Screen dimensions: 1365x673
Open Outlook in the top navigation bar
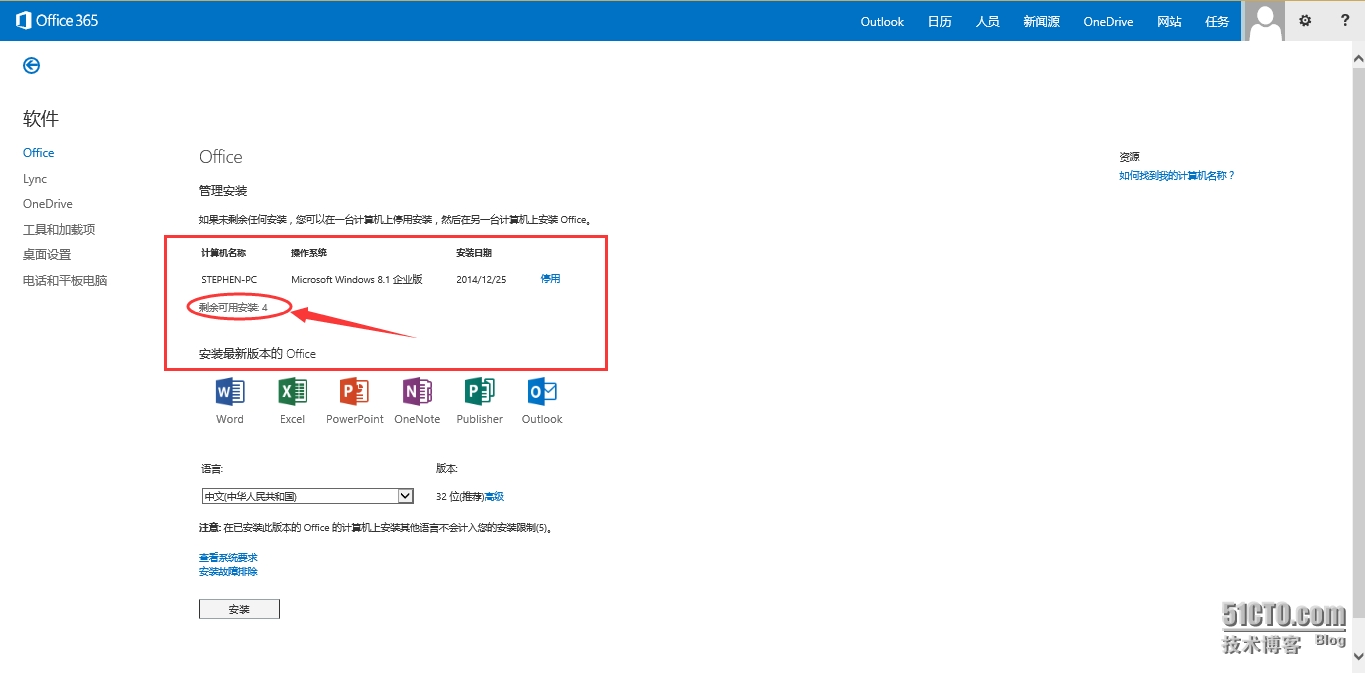pos(882,22)
